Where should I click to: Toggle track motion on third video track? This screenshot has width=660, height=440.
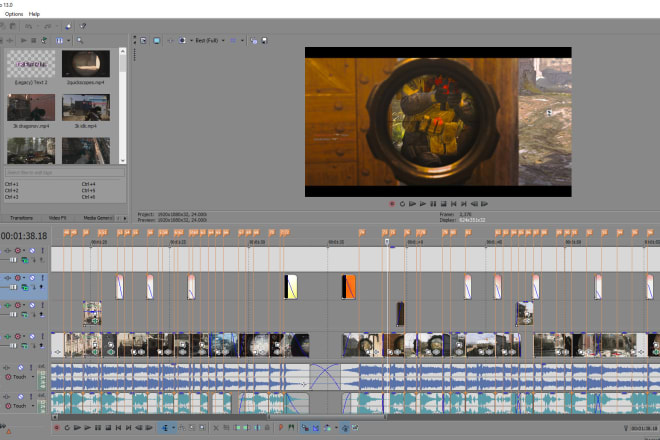[8, 305]
